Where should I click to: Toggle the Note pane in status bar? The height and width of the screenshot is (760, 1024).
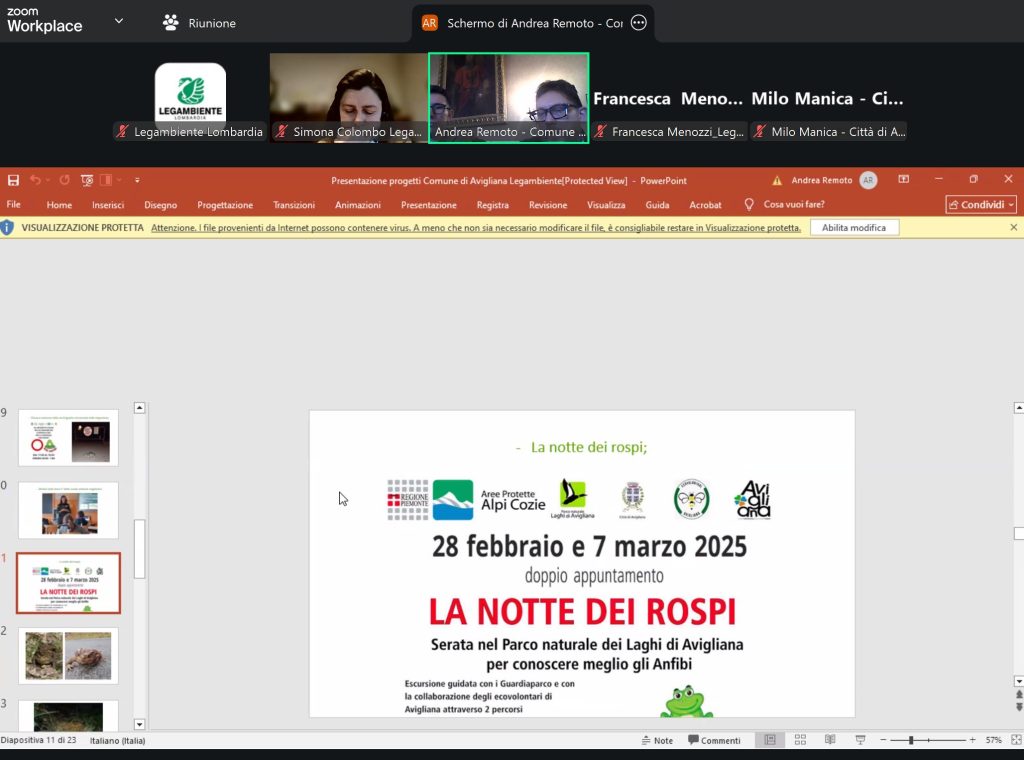[657, 740]
